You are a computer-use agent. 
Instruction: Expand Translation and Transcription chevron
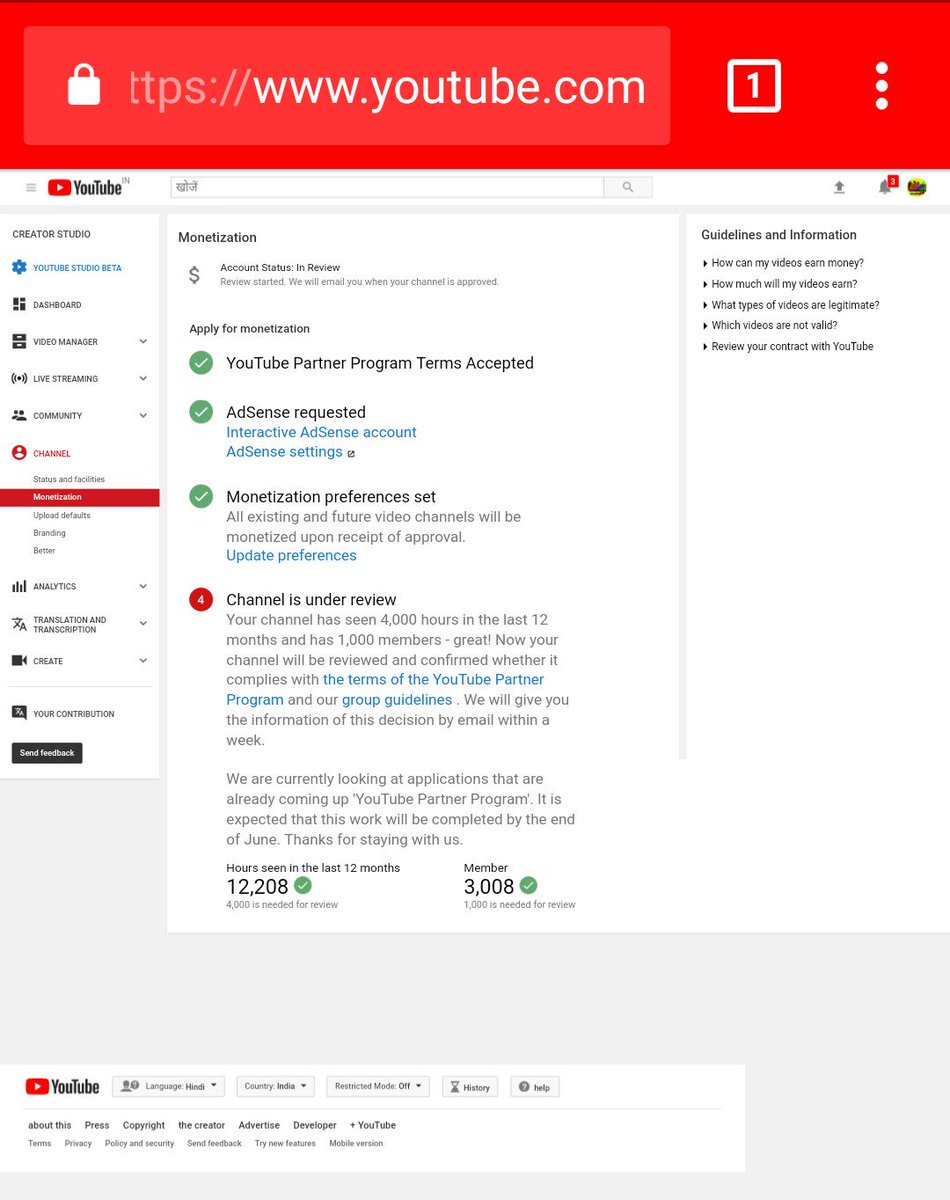[143, 623]
